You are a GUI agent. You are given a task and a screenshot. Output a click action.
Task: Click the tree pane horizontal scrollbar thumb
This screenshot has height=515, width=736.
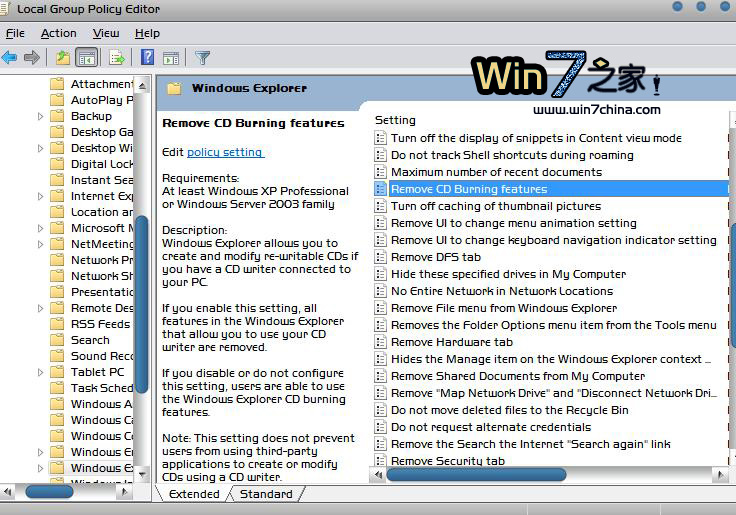tap(49, 492)
